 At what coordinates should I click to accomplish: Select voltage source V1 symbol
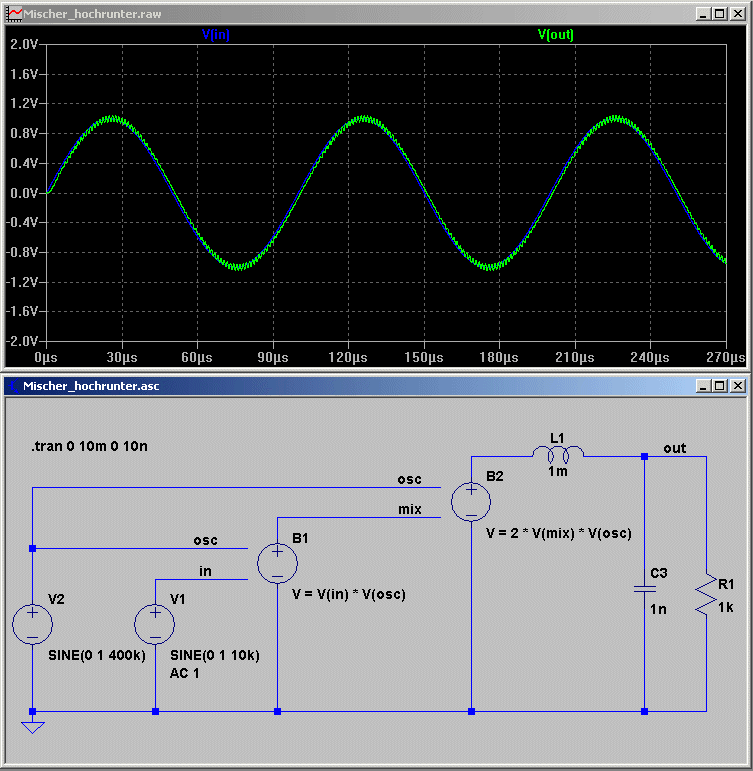pyautogui.click(x=155, y=624)
